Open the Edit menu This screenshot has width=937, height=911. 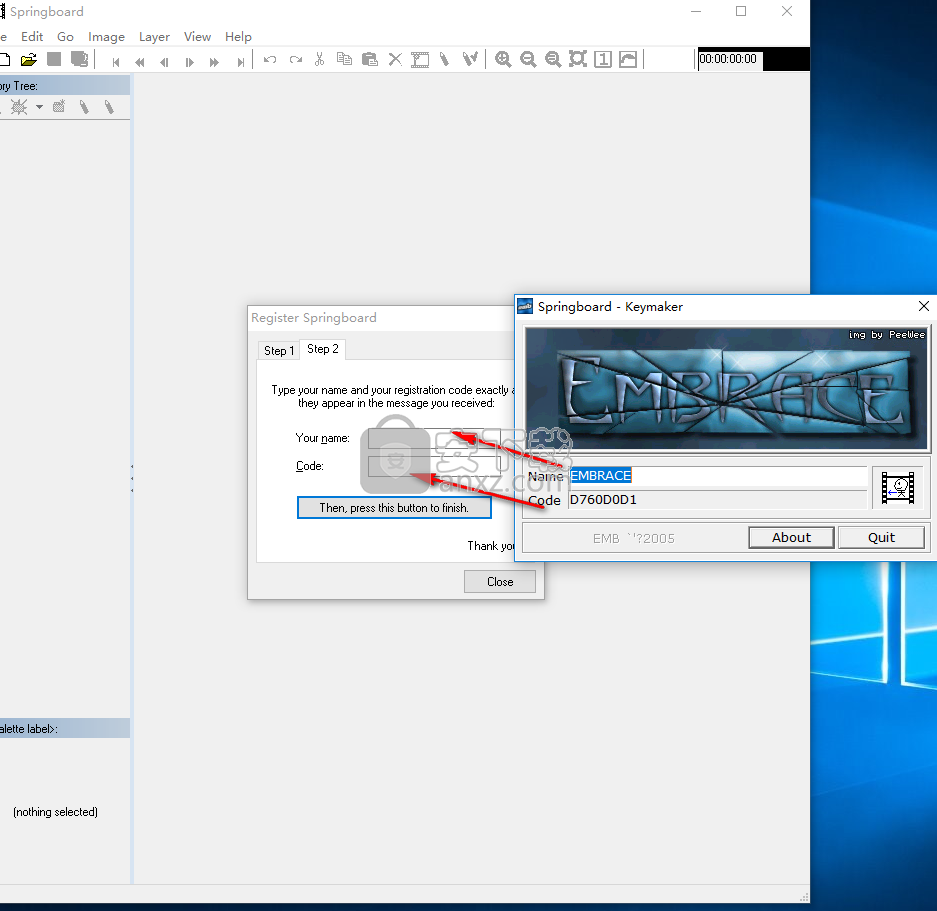click(x=32, y=36)
